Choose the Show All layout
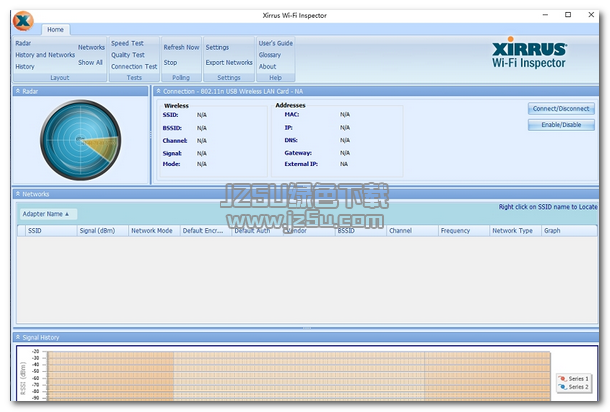 point(90,62)
